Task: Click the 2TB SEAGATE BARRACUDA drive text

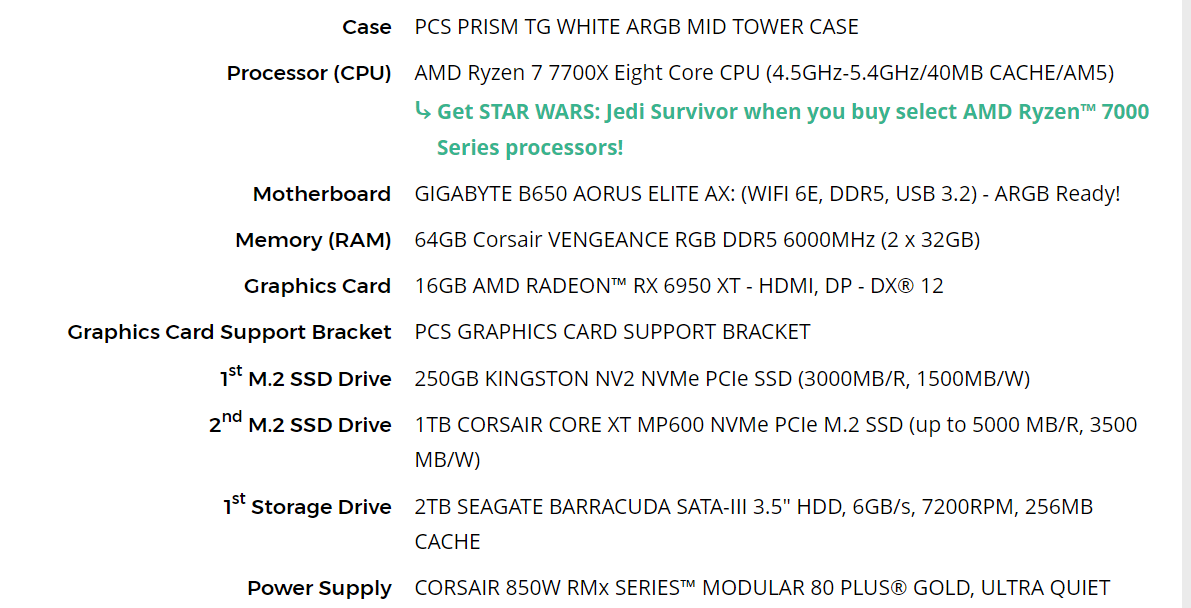Action: [753, 524]
